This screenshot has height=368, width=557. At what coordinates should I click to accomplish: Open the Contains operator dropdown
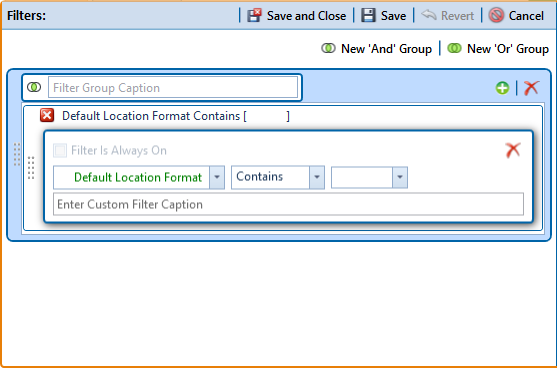click(x=317, y=177)
